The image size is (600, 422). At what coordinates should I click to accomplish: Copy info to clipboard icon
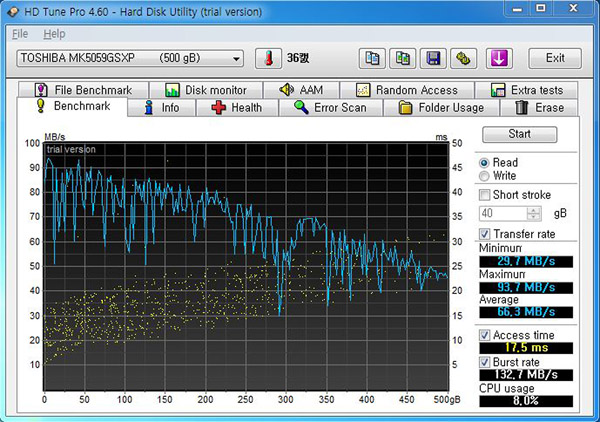(x=372, y=59)
